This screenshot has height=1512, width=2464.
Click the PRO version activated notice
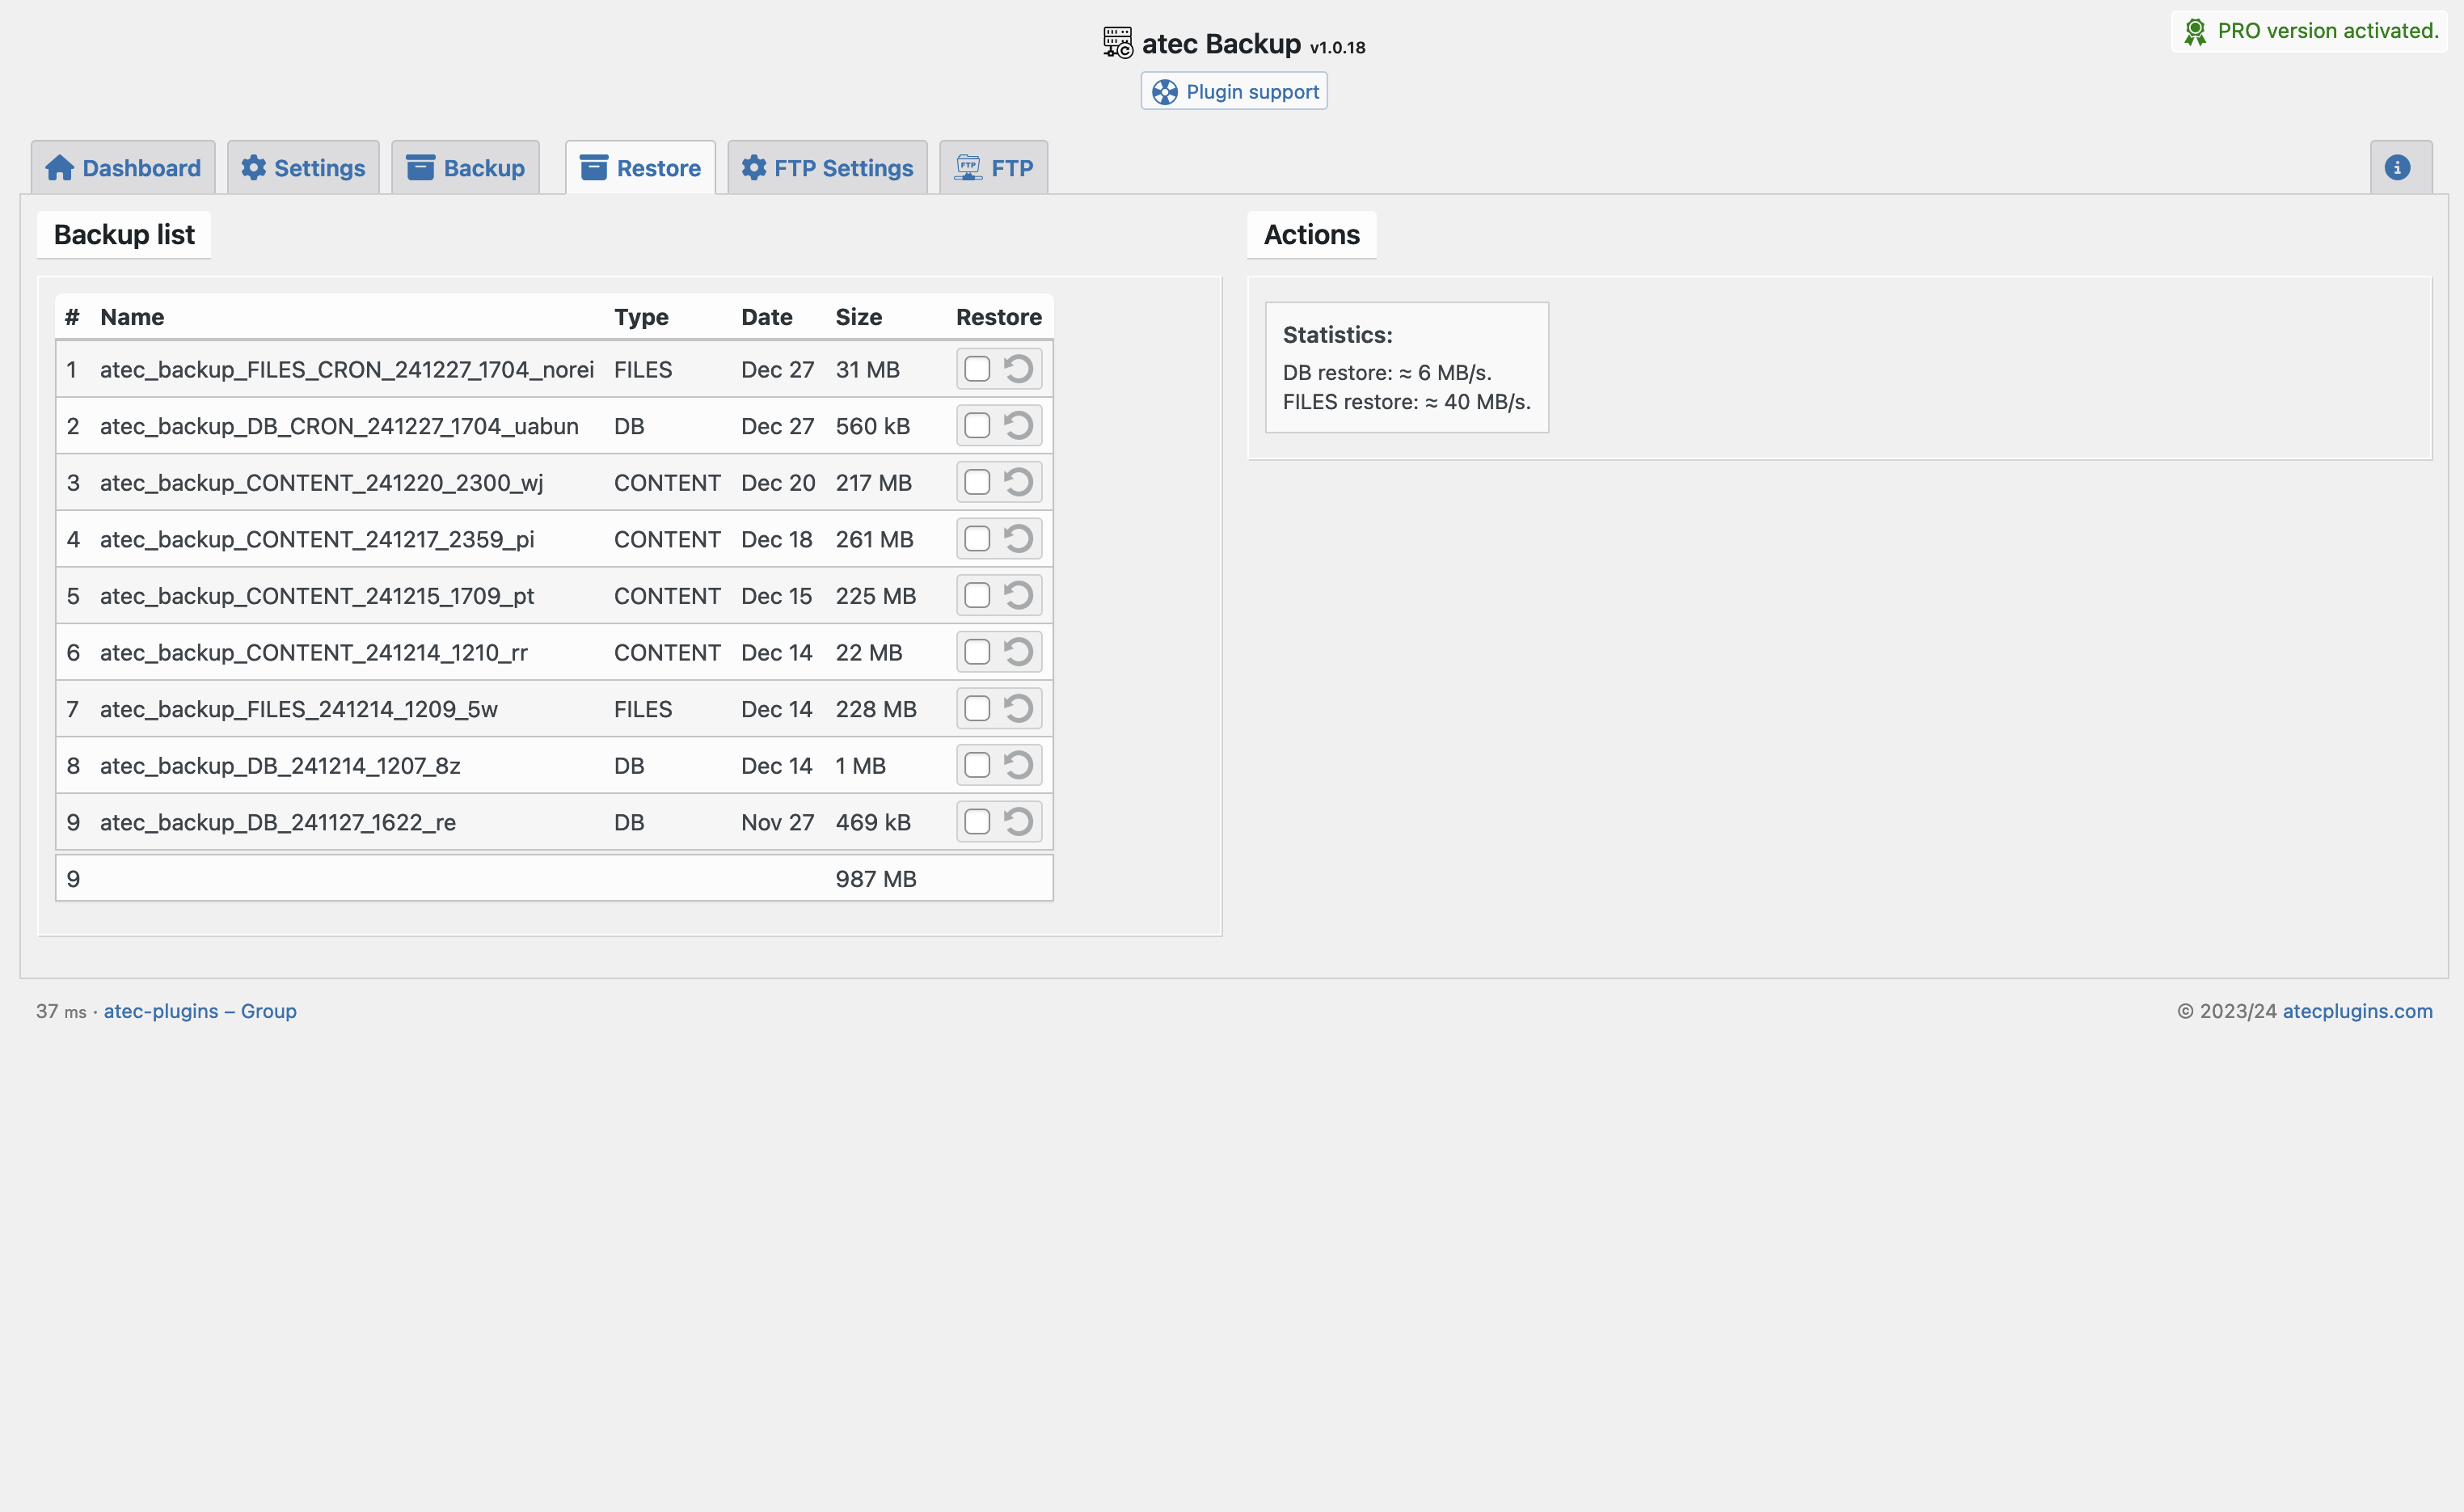[x=2310, y=31]
